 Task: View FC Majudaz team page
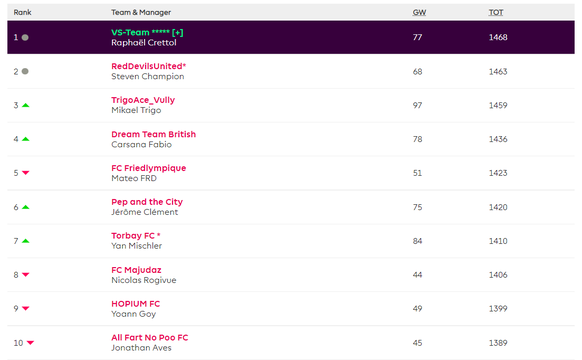[x=136, y=270]
